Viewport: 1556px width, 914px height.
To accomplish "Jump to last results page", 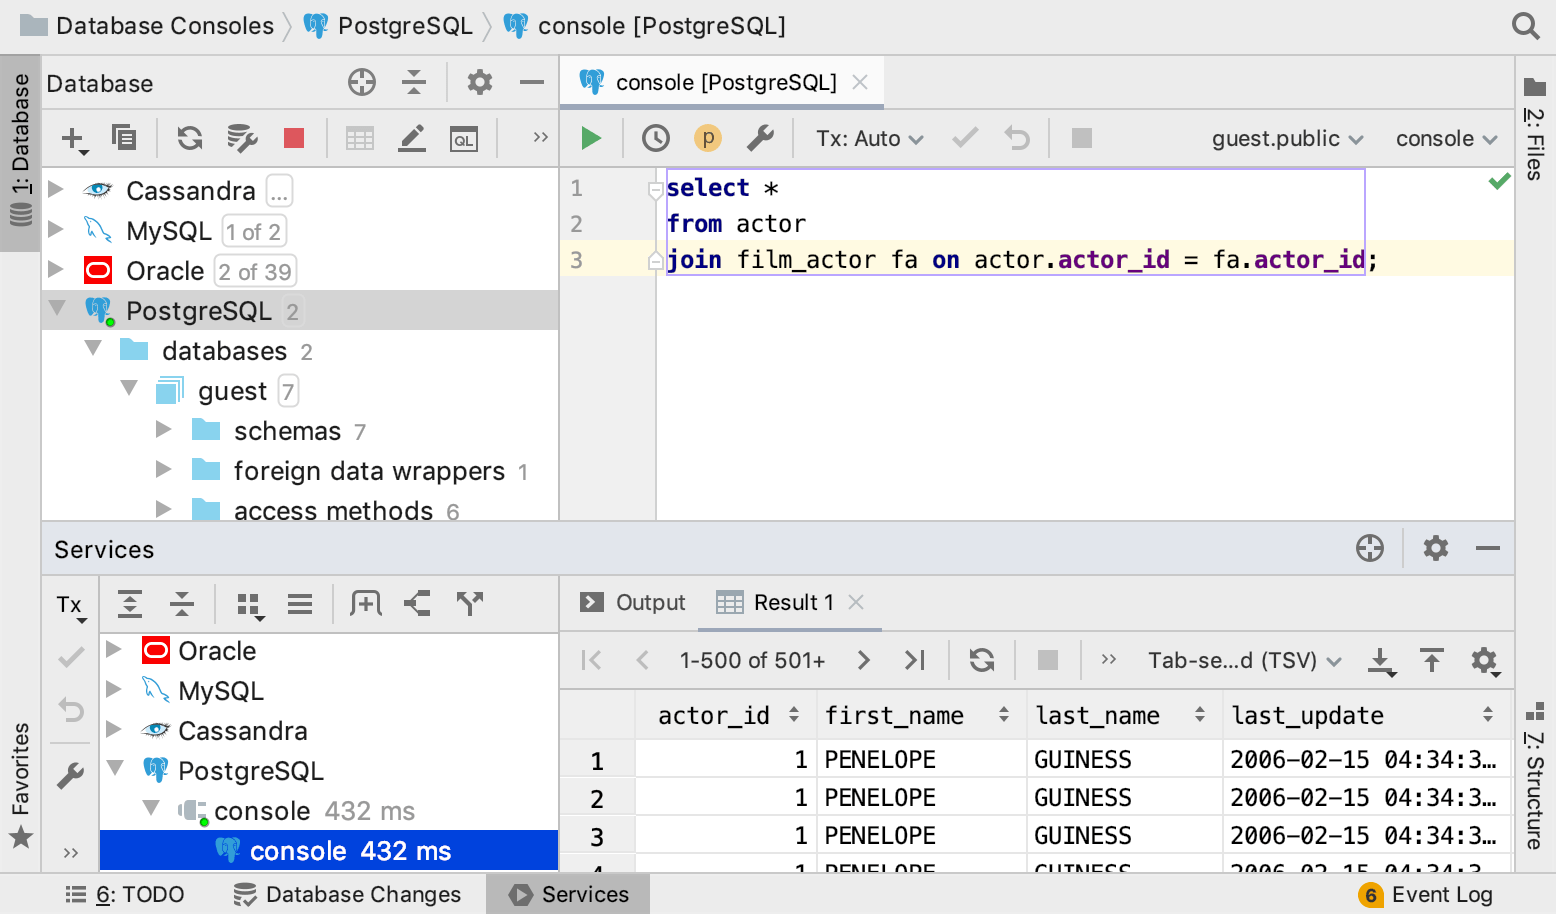I will click(x=914, y=660).
